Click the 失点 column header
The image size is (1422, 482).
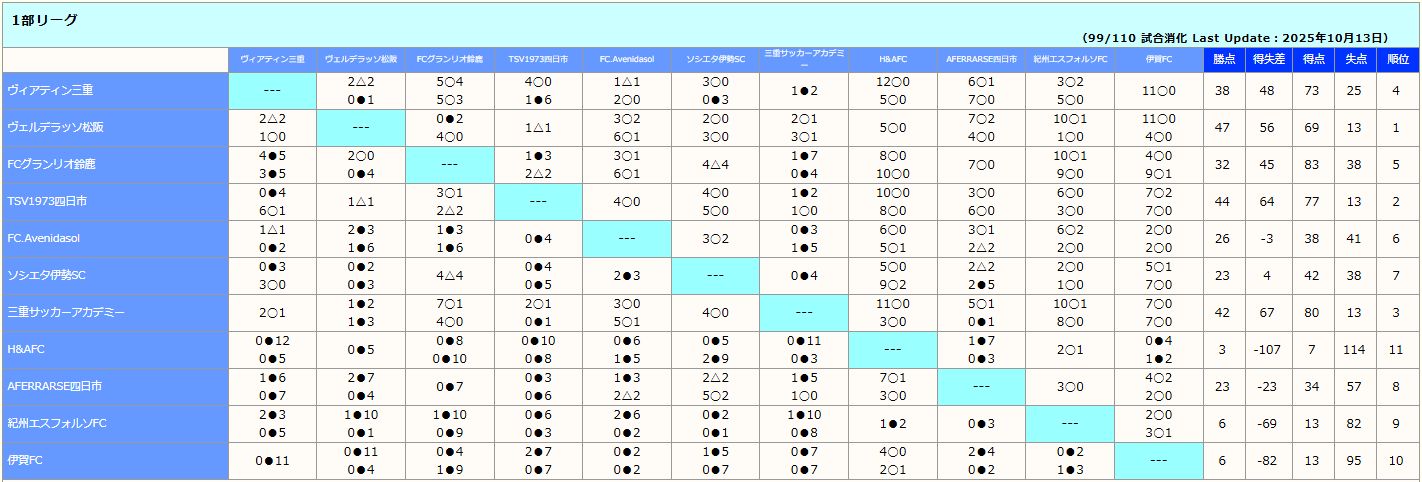click(1356, 60)
